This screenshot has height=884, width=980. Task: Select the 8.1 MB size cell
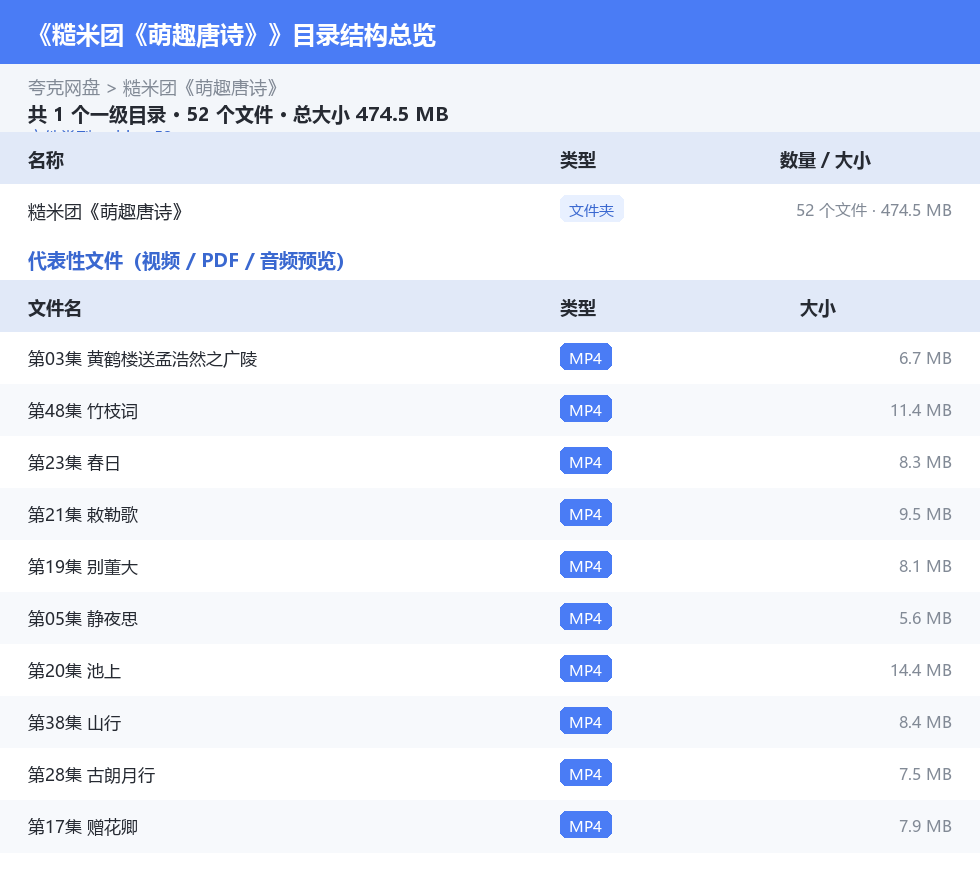click(x=925, y=566)
